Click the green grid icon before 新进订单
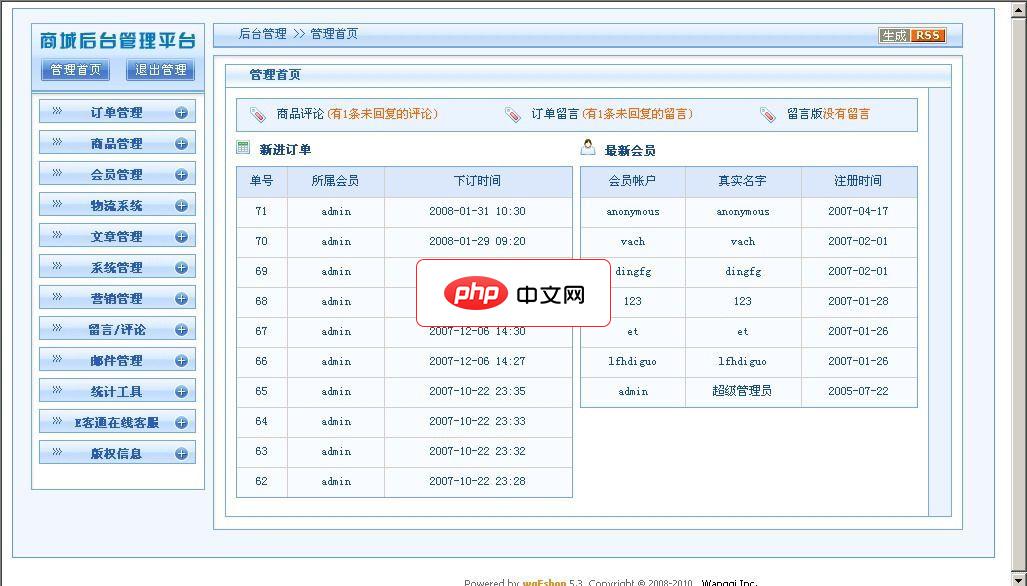The image size is (1027, 586). pos(241,147)
